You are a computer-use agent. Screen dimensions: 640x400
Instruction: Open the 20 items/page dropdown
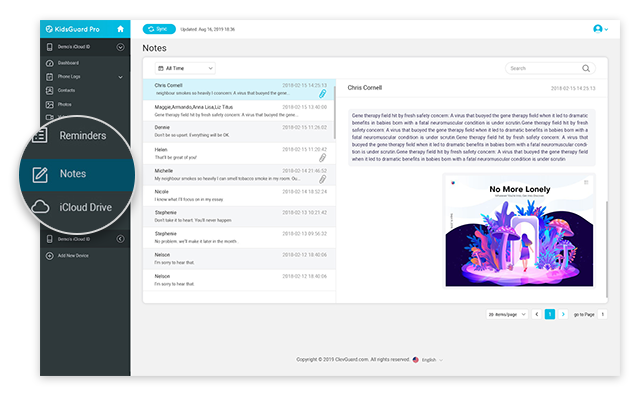click(507, 314)
